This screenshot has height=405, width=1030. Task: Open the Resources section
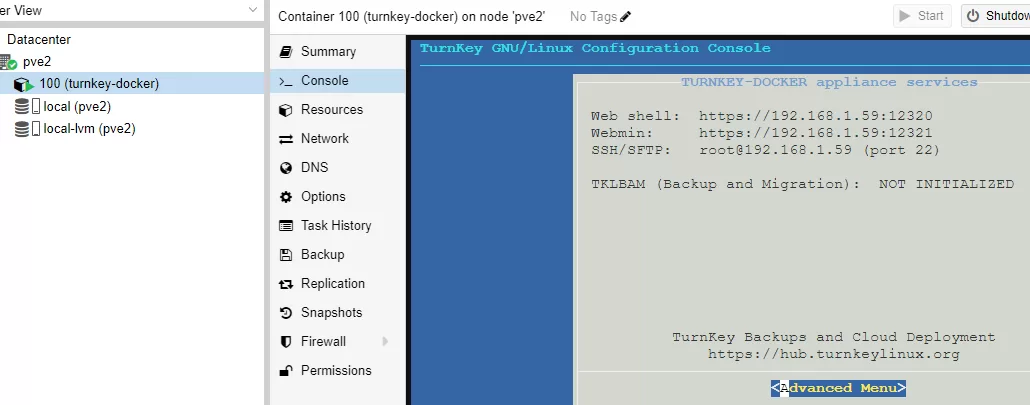(338, 110)
